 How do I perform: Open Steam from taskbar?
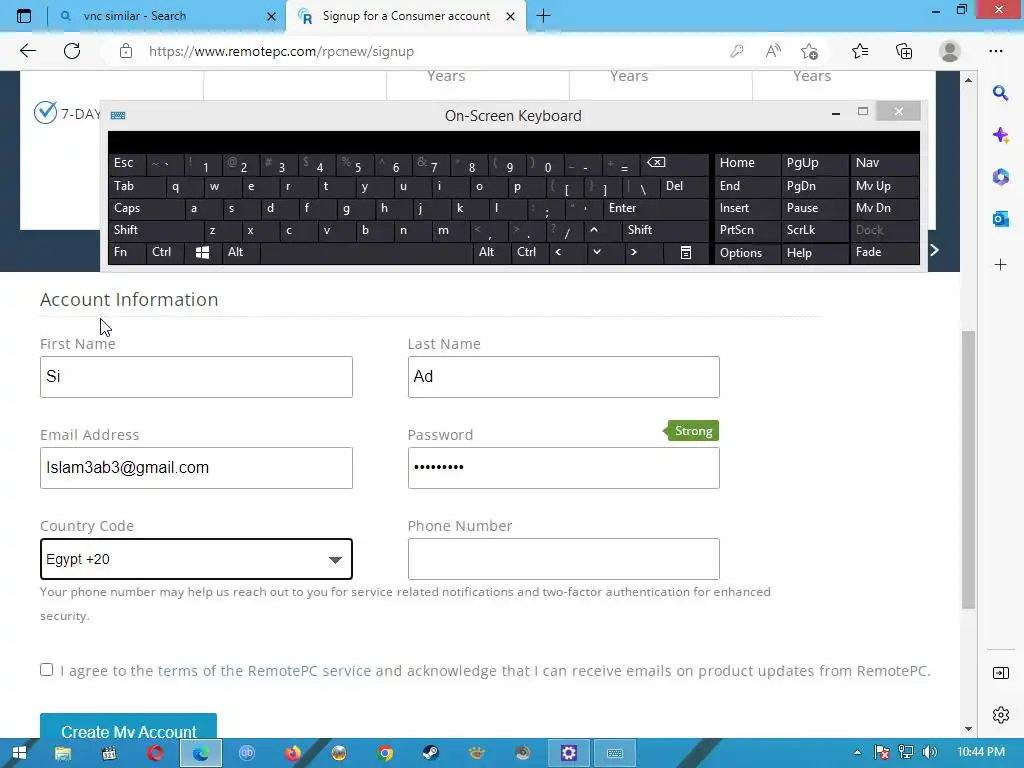point(430,753)
